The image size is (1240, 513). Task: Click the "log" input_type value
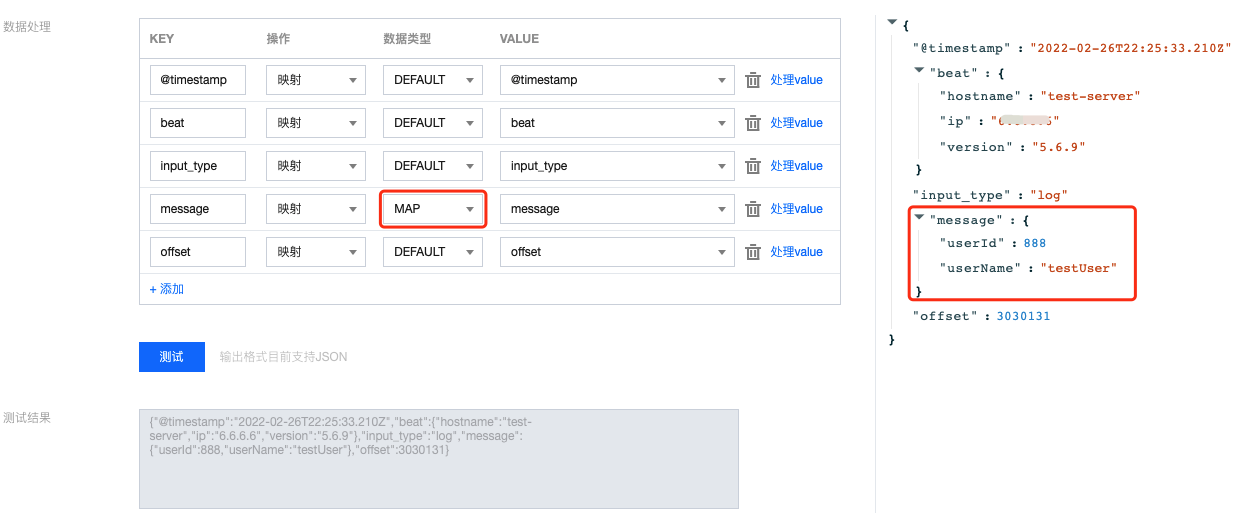click(1050, 195)
